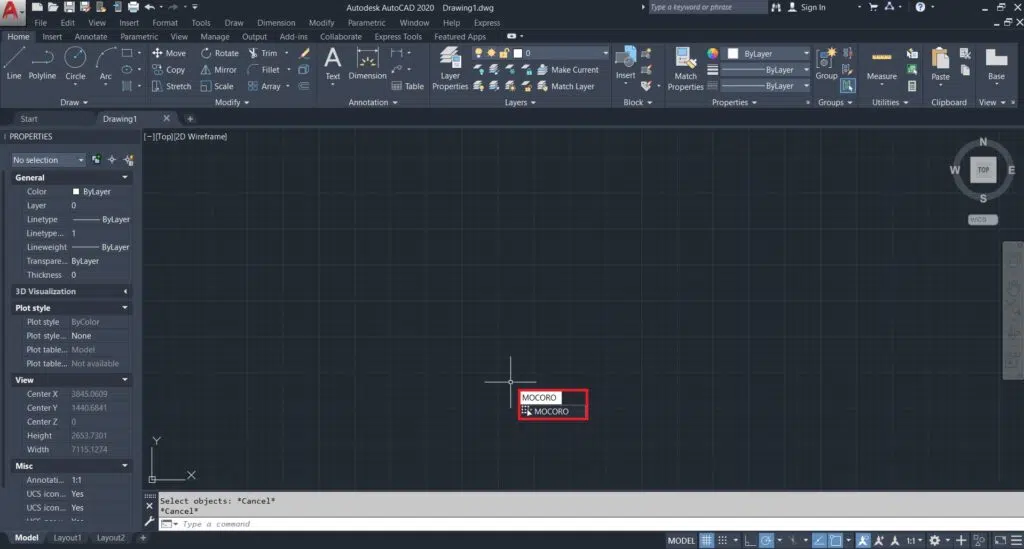Click the Text annotation tool
This screenshot has height=549, width=1024.
pos(333,62)
